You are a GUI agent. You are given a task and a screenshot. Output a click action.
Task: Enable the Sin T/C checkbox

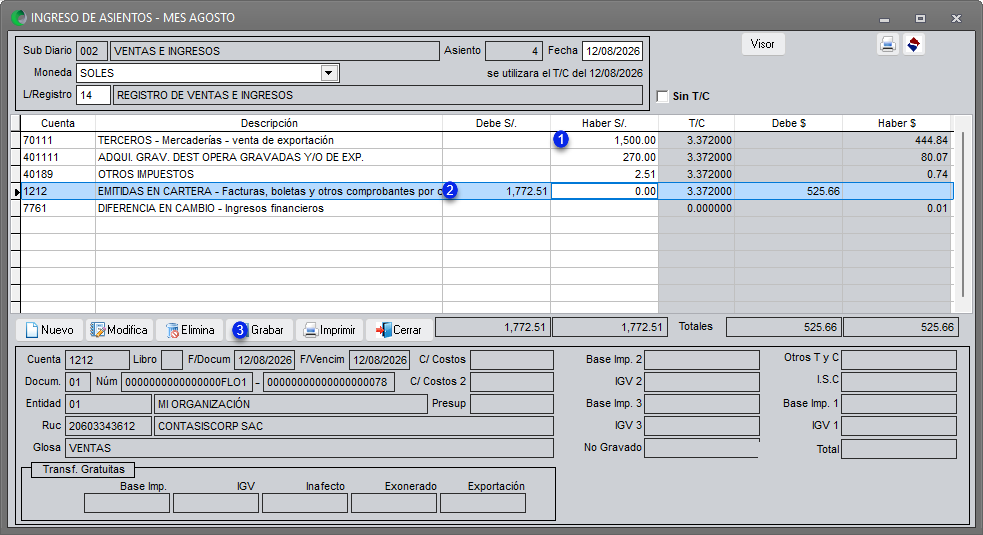tap(663, 97)
